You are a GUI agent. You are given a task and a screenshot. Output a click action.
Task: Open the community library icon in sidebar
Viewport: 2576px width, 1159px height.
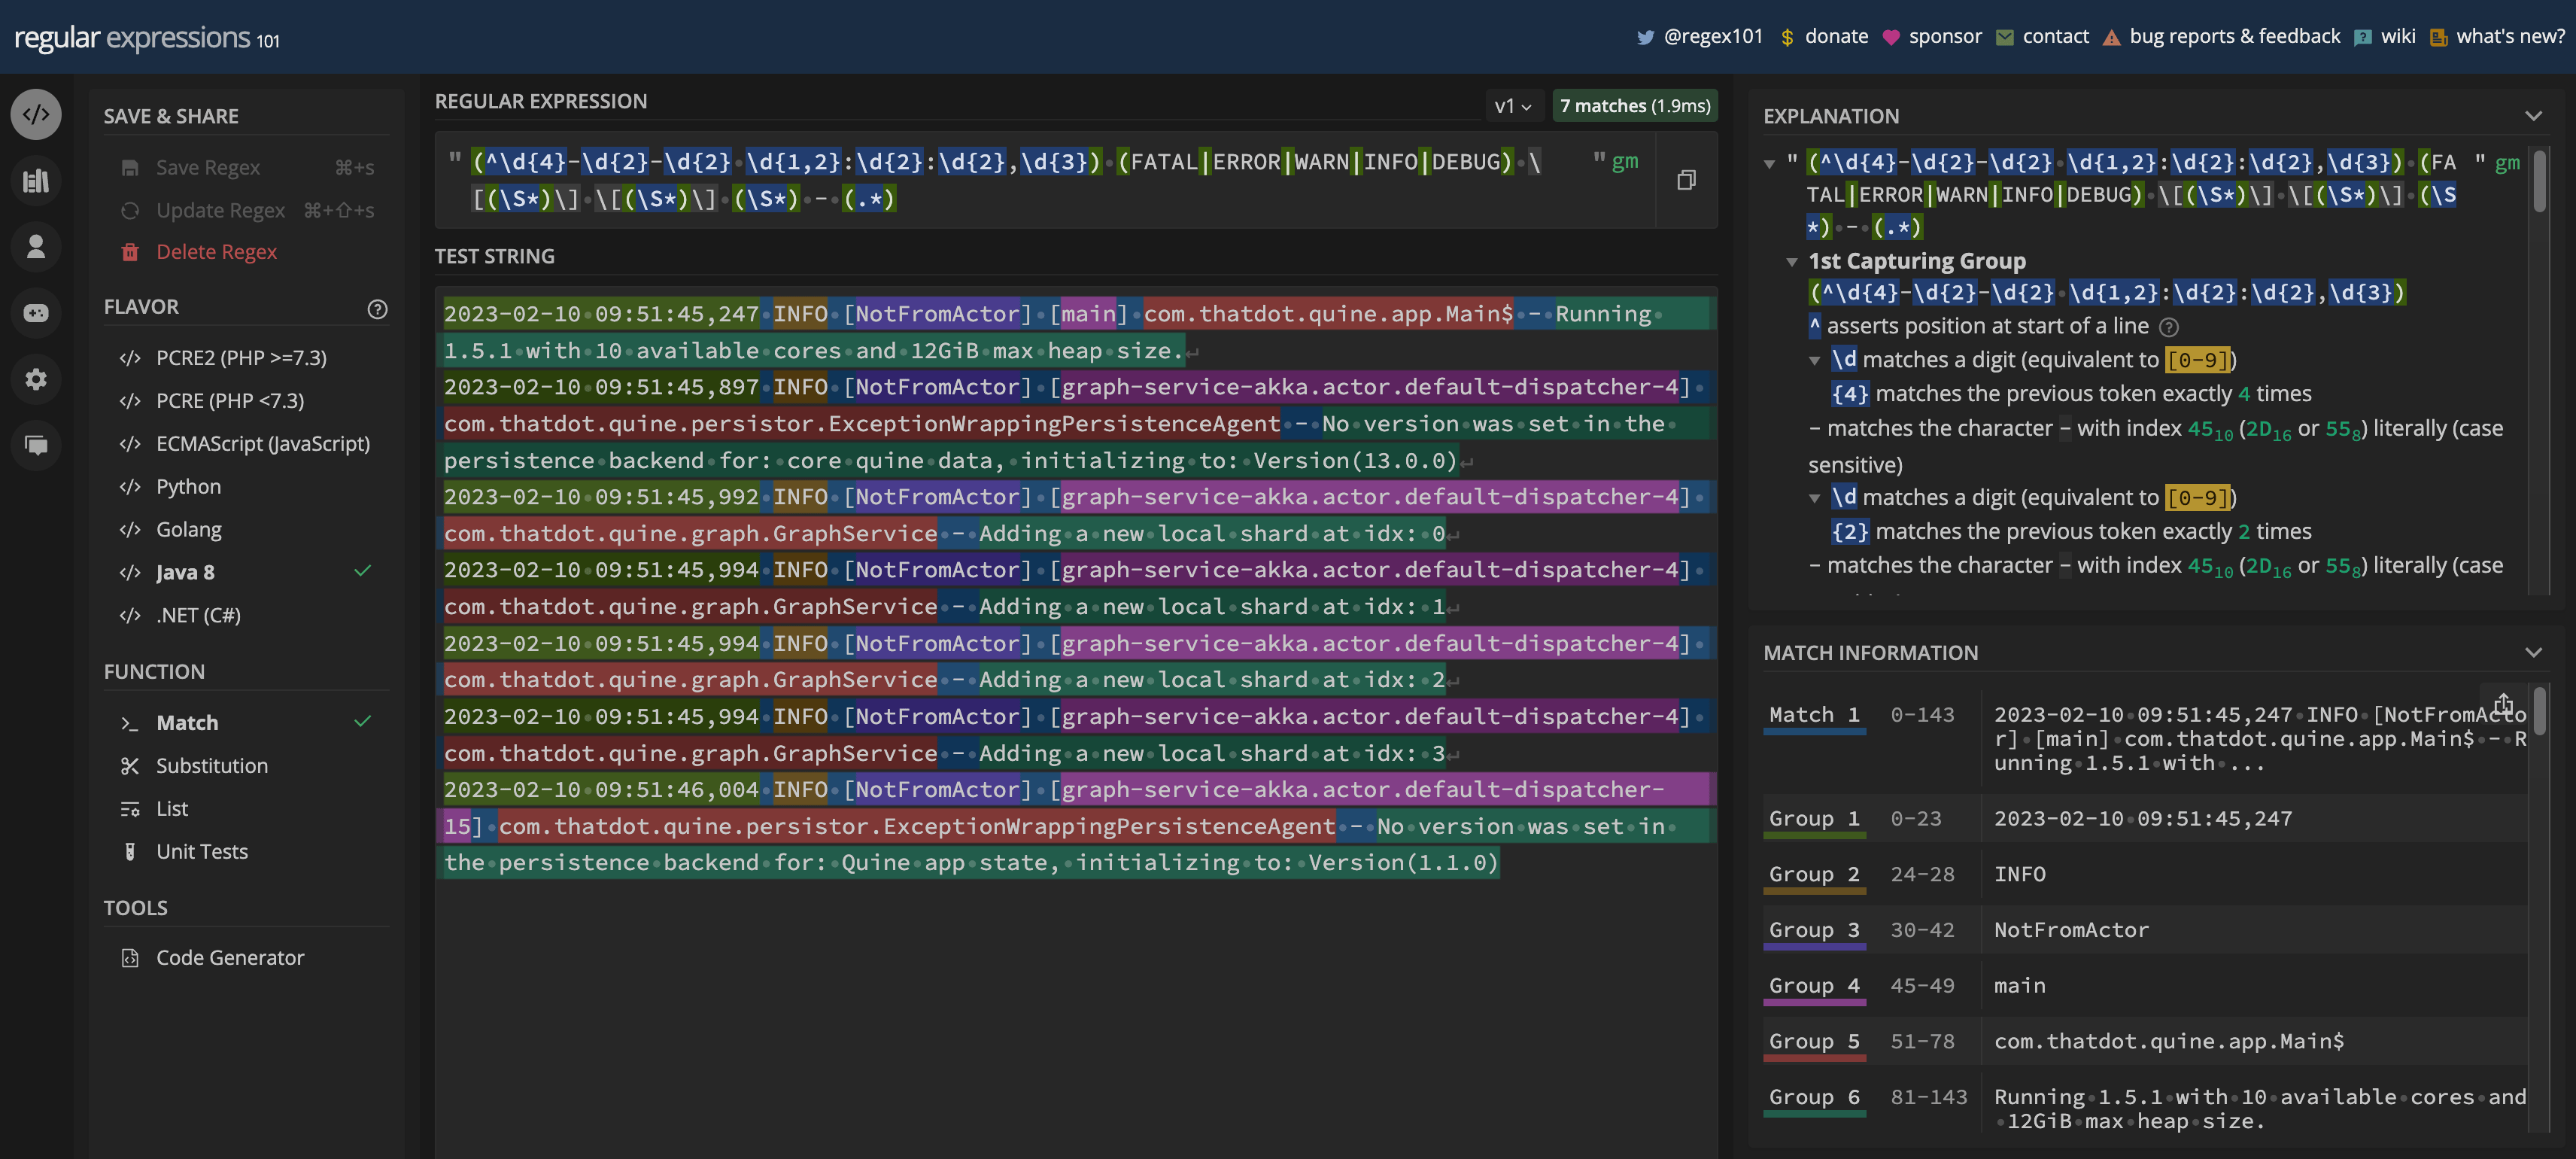click(36, 181)
